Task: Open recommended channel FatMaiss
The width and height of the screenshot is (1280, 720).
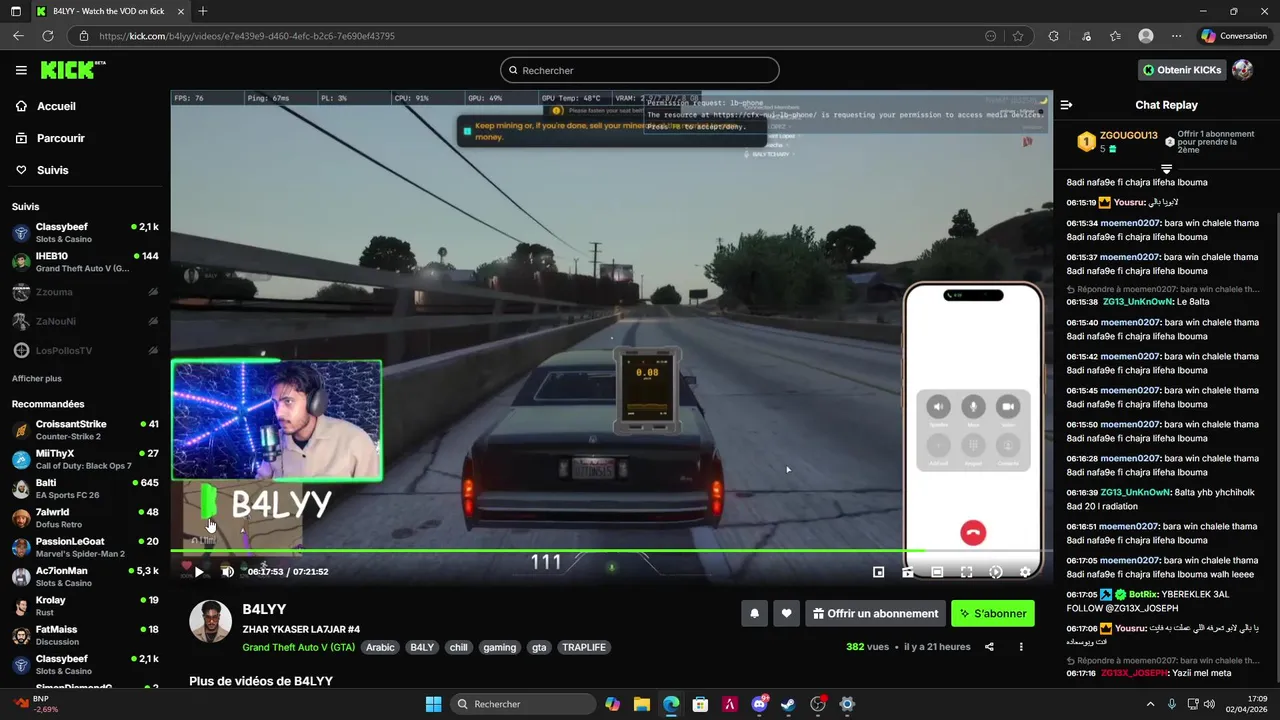Action: [85, 636]
